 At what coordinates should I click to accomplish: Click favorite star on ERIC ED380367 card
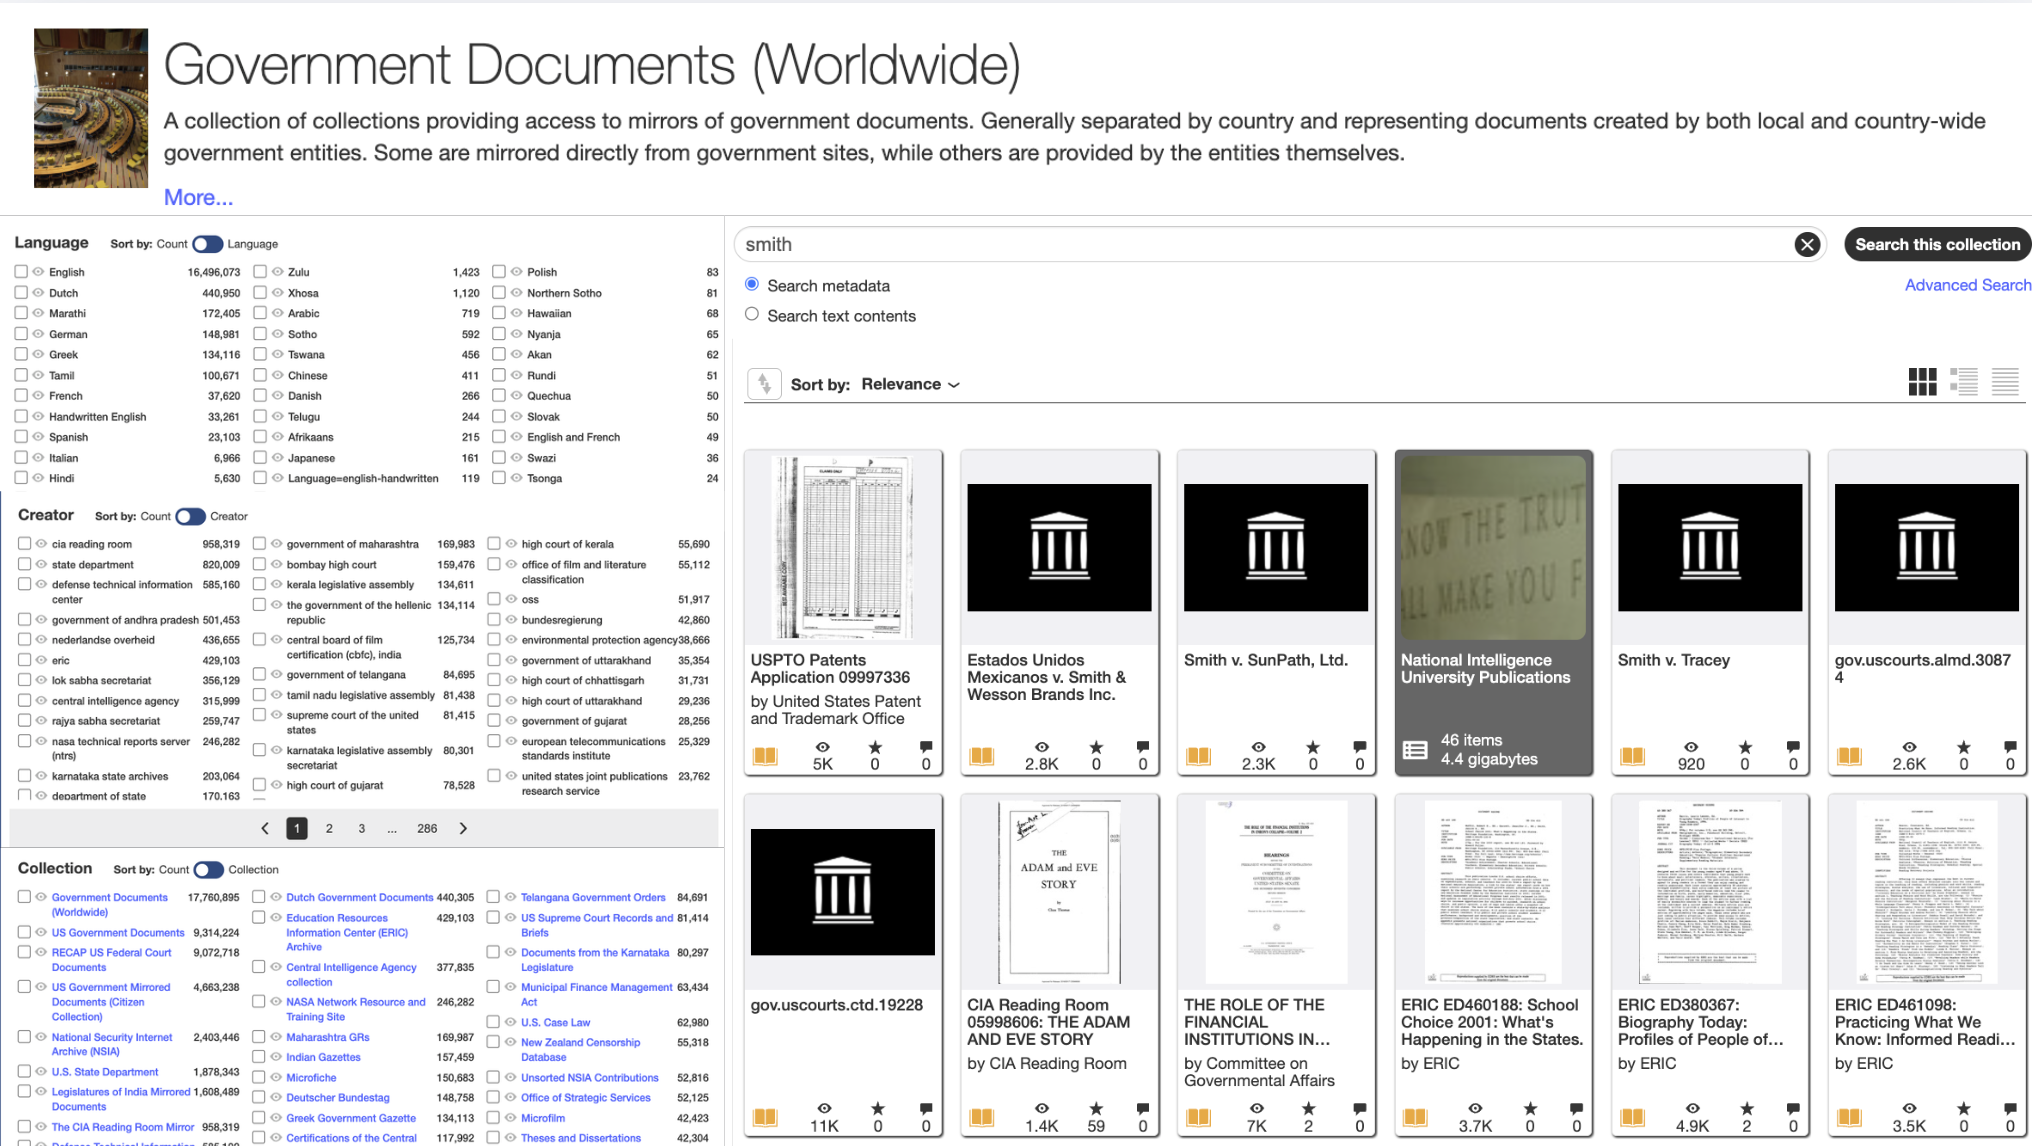[x=1746, y=1108]
